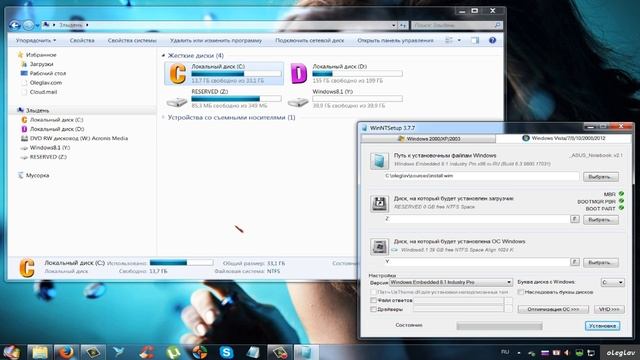640x360 pixels.
Task: Open the recent pages dropdown near Forward
Action: pos(37,25)
